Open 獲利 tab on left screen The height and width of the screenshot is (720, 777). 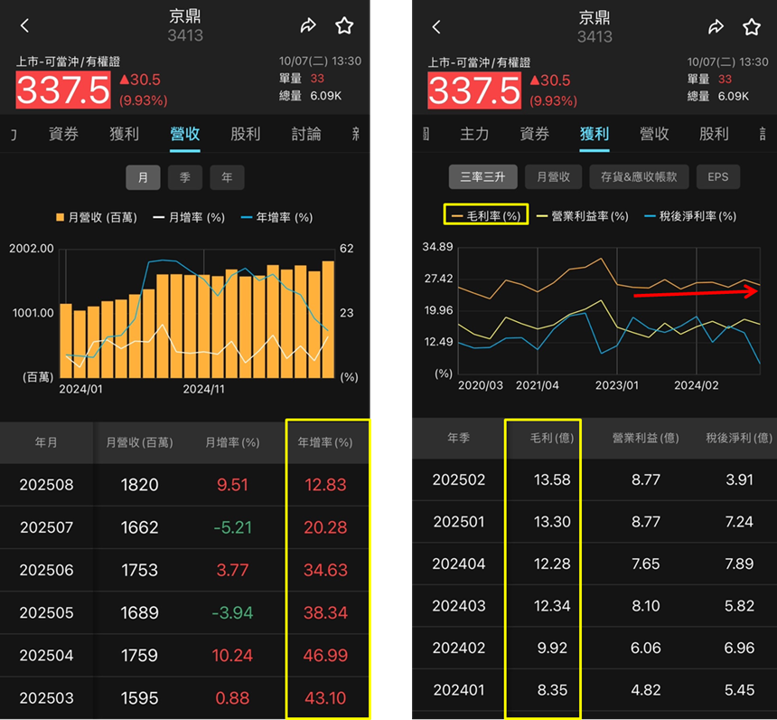pyautogui.click(x=124, y=134)
